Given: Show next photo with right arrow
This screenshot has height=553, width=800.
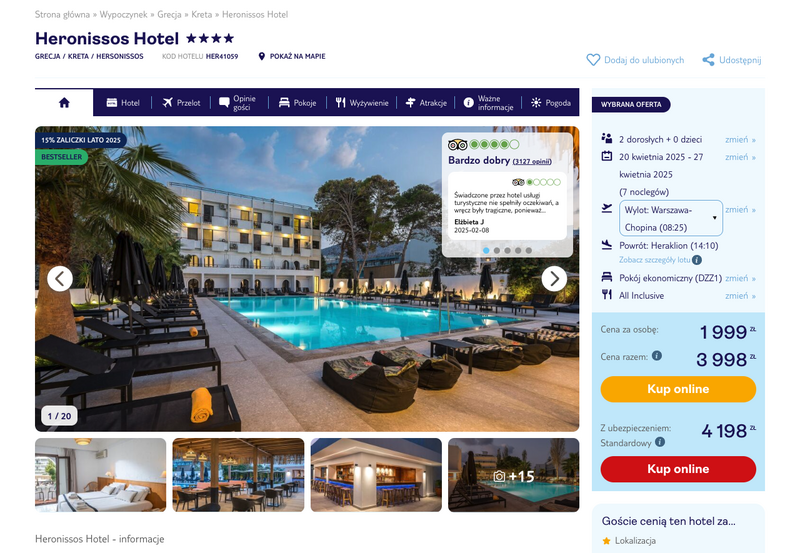Looking at the screenshot, I should tap(554, 279).
